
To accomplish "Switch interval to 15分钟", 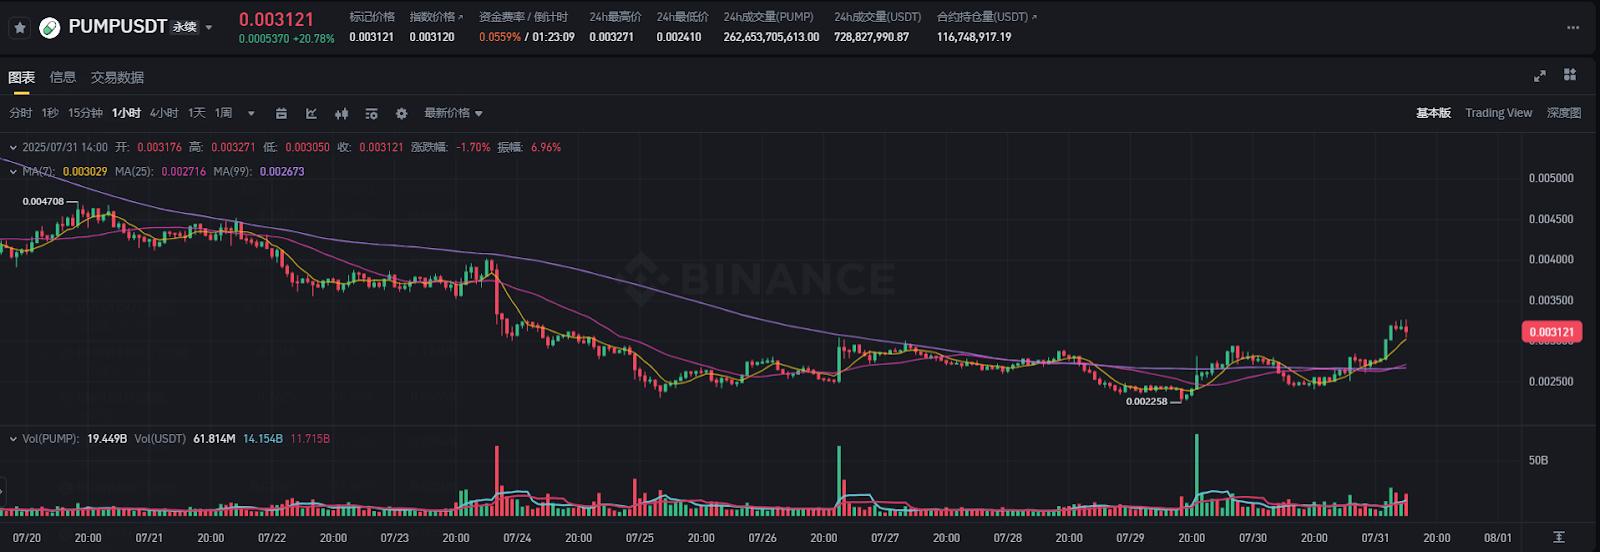I will 85,113.
